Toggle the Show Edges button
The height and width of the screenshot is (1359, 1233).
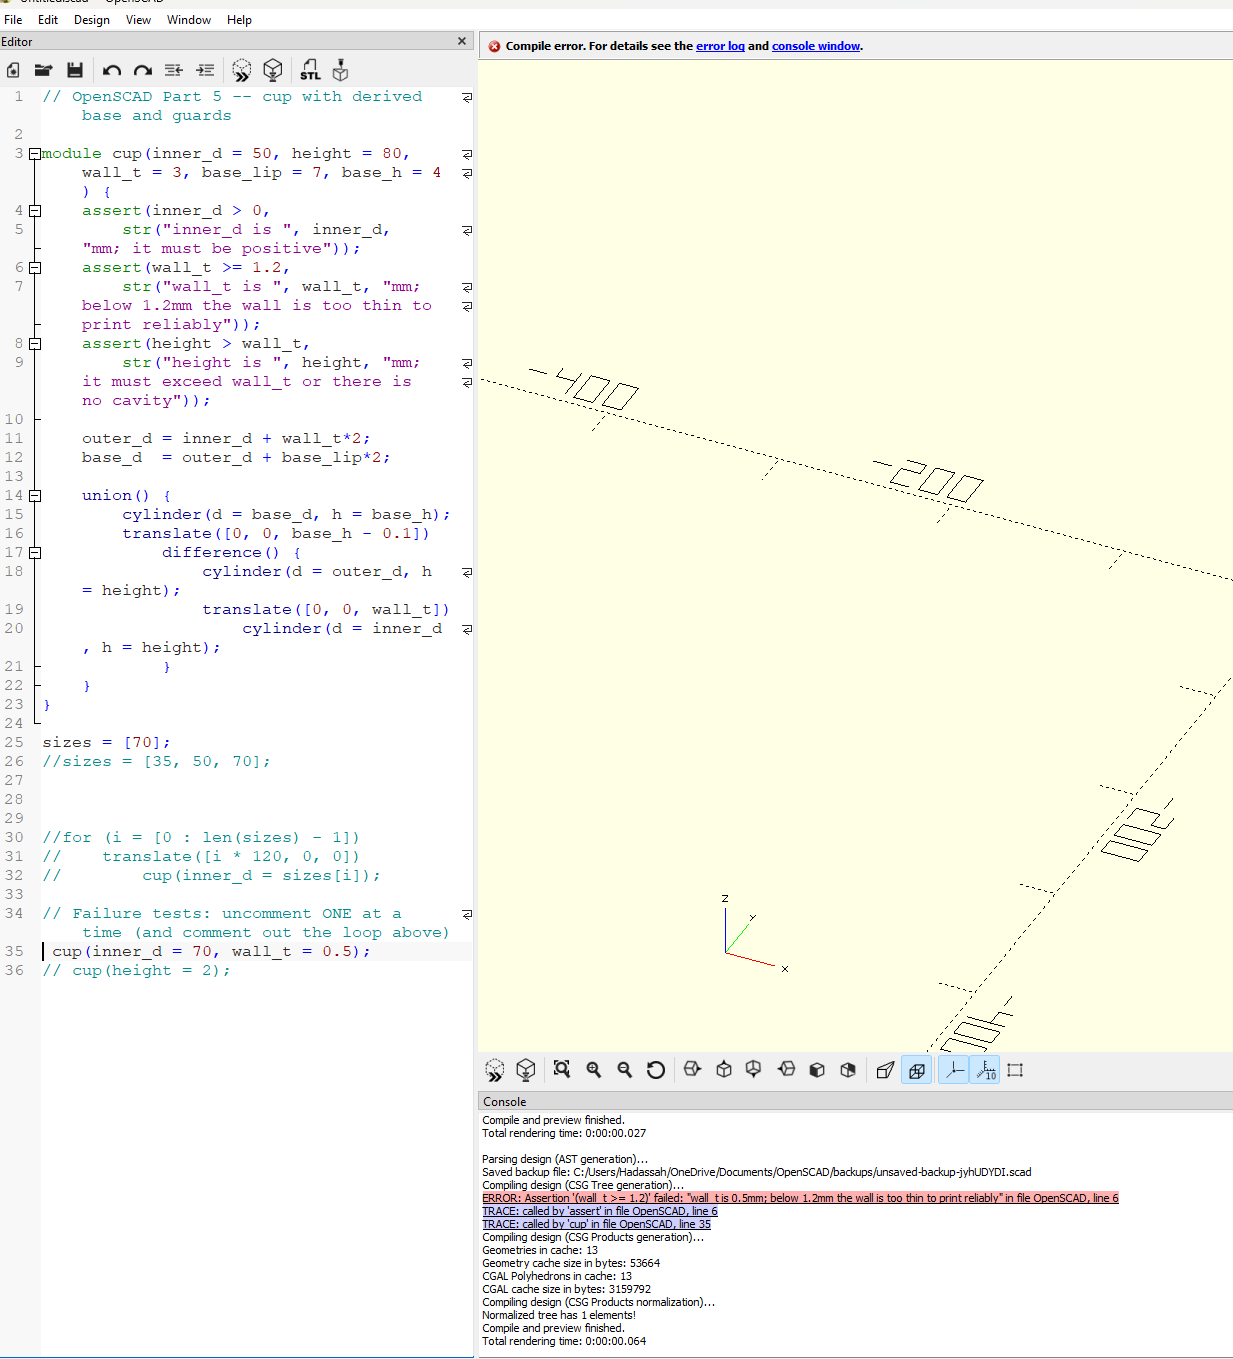1015,1070
